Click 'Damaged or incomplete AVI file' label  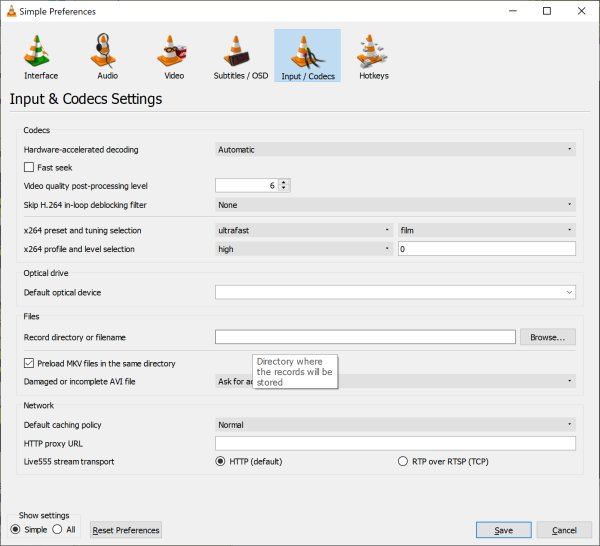pos(80,381)
